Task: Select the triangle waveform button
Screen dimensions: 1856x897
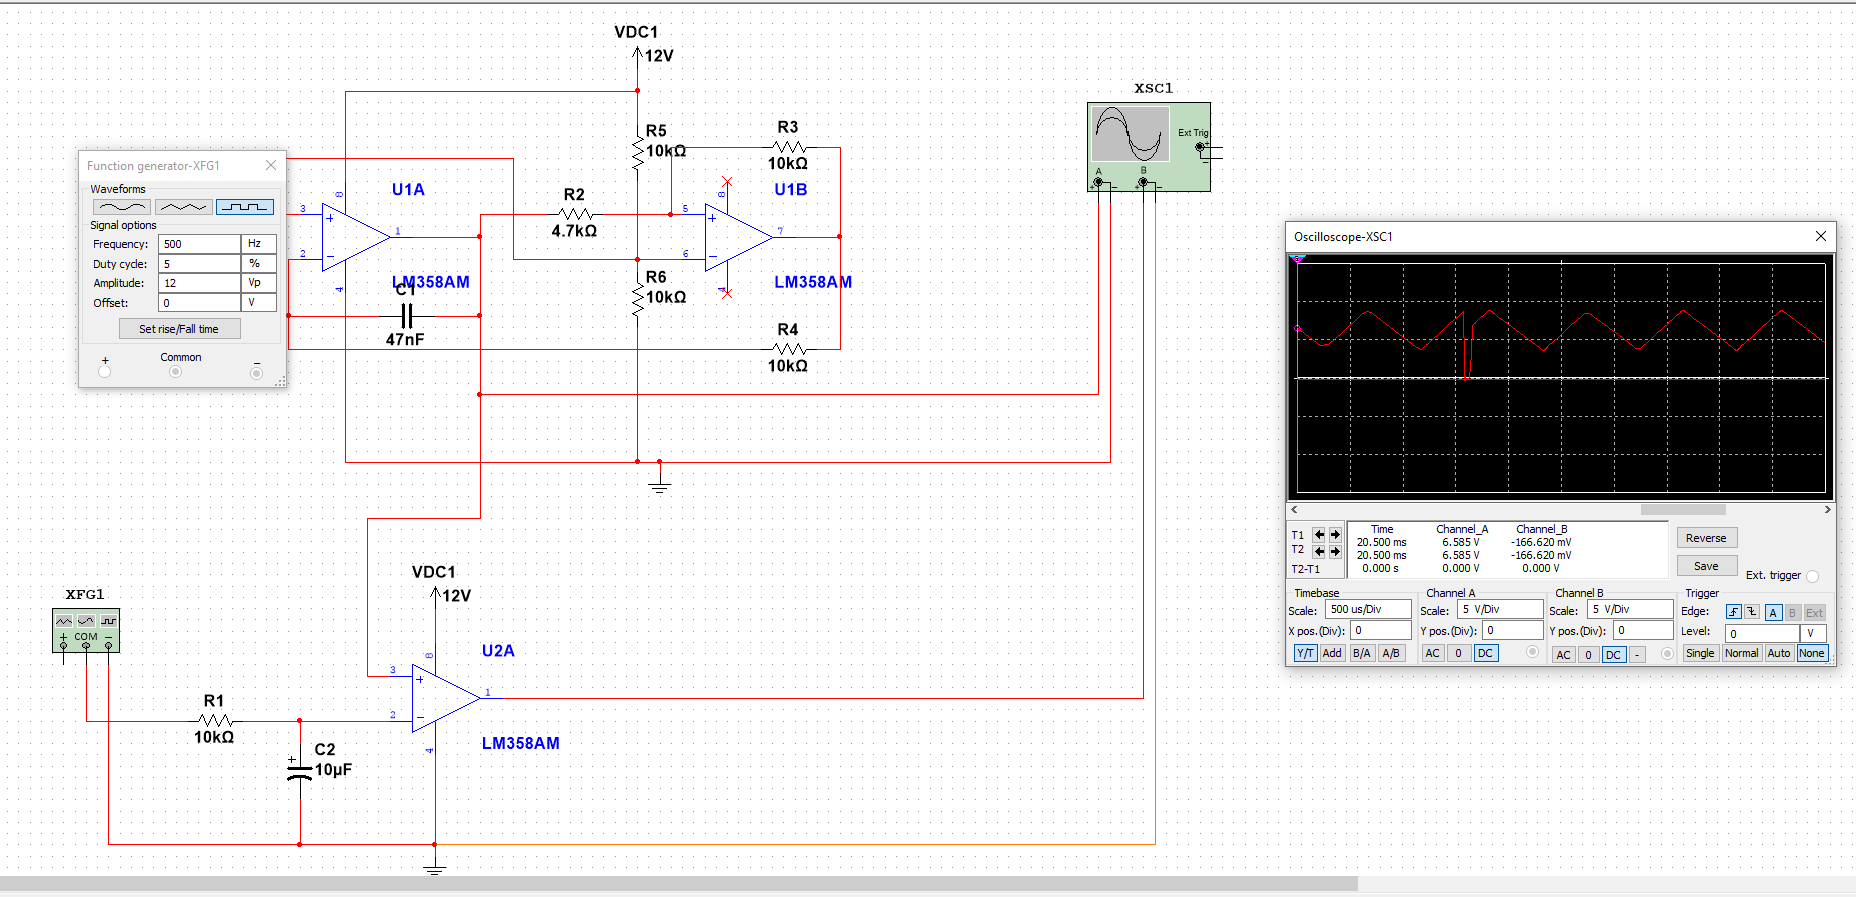Action: [183, 207]
